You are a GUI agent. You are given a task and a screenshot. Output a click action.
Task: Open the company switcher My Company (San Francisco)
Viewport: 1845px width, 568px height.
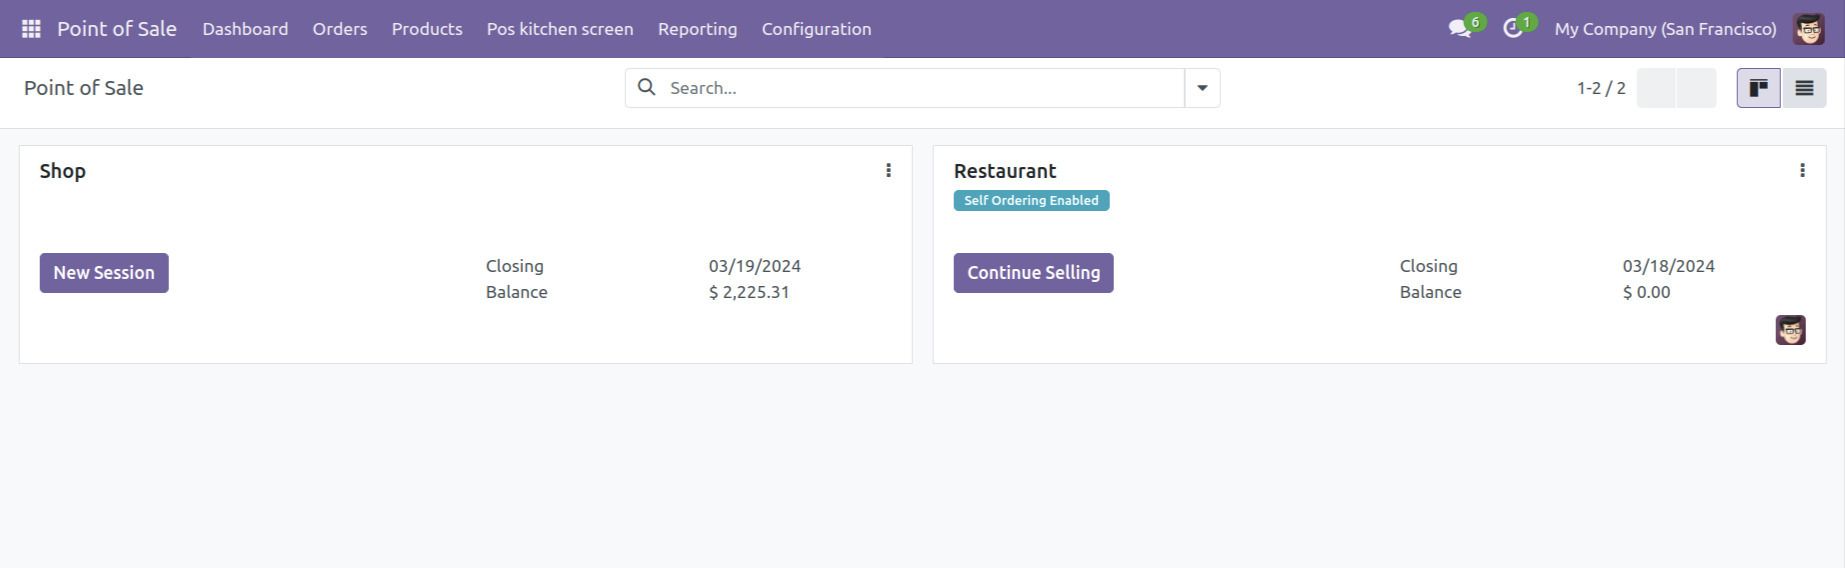[1665, 29]
